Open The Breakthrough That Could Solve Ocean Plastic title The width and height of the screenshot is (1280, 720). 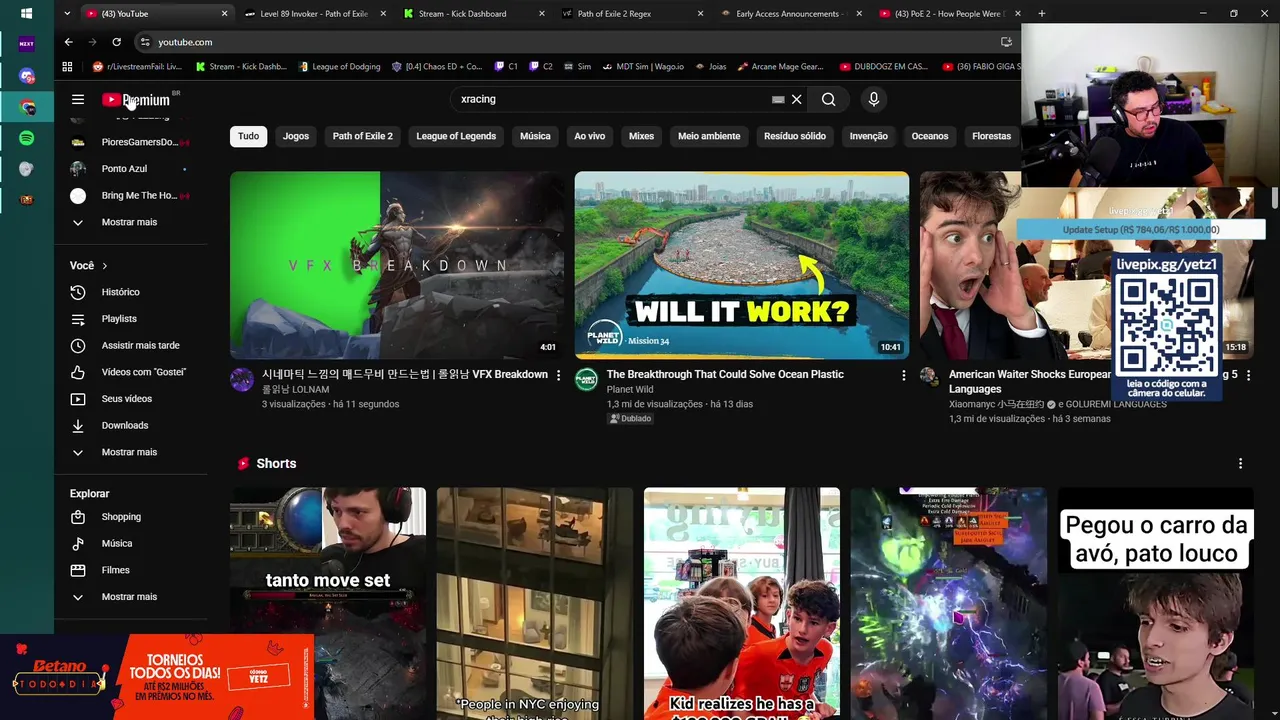[725, 374]
